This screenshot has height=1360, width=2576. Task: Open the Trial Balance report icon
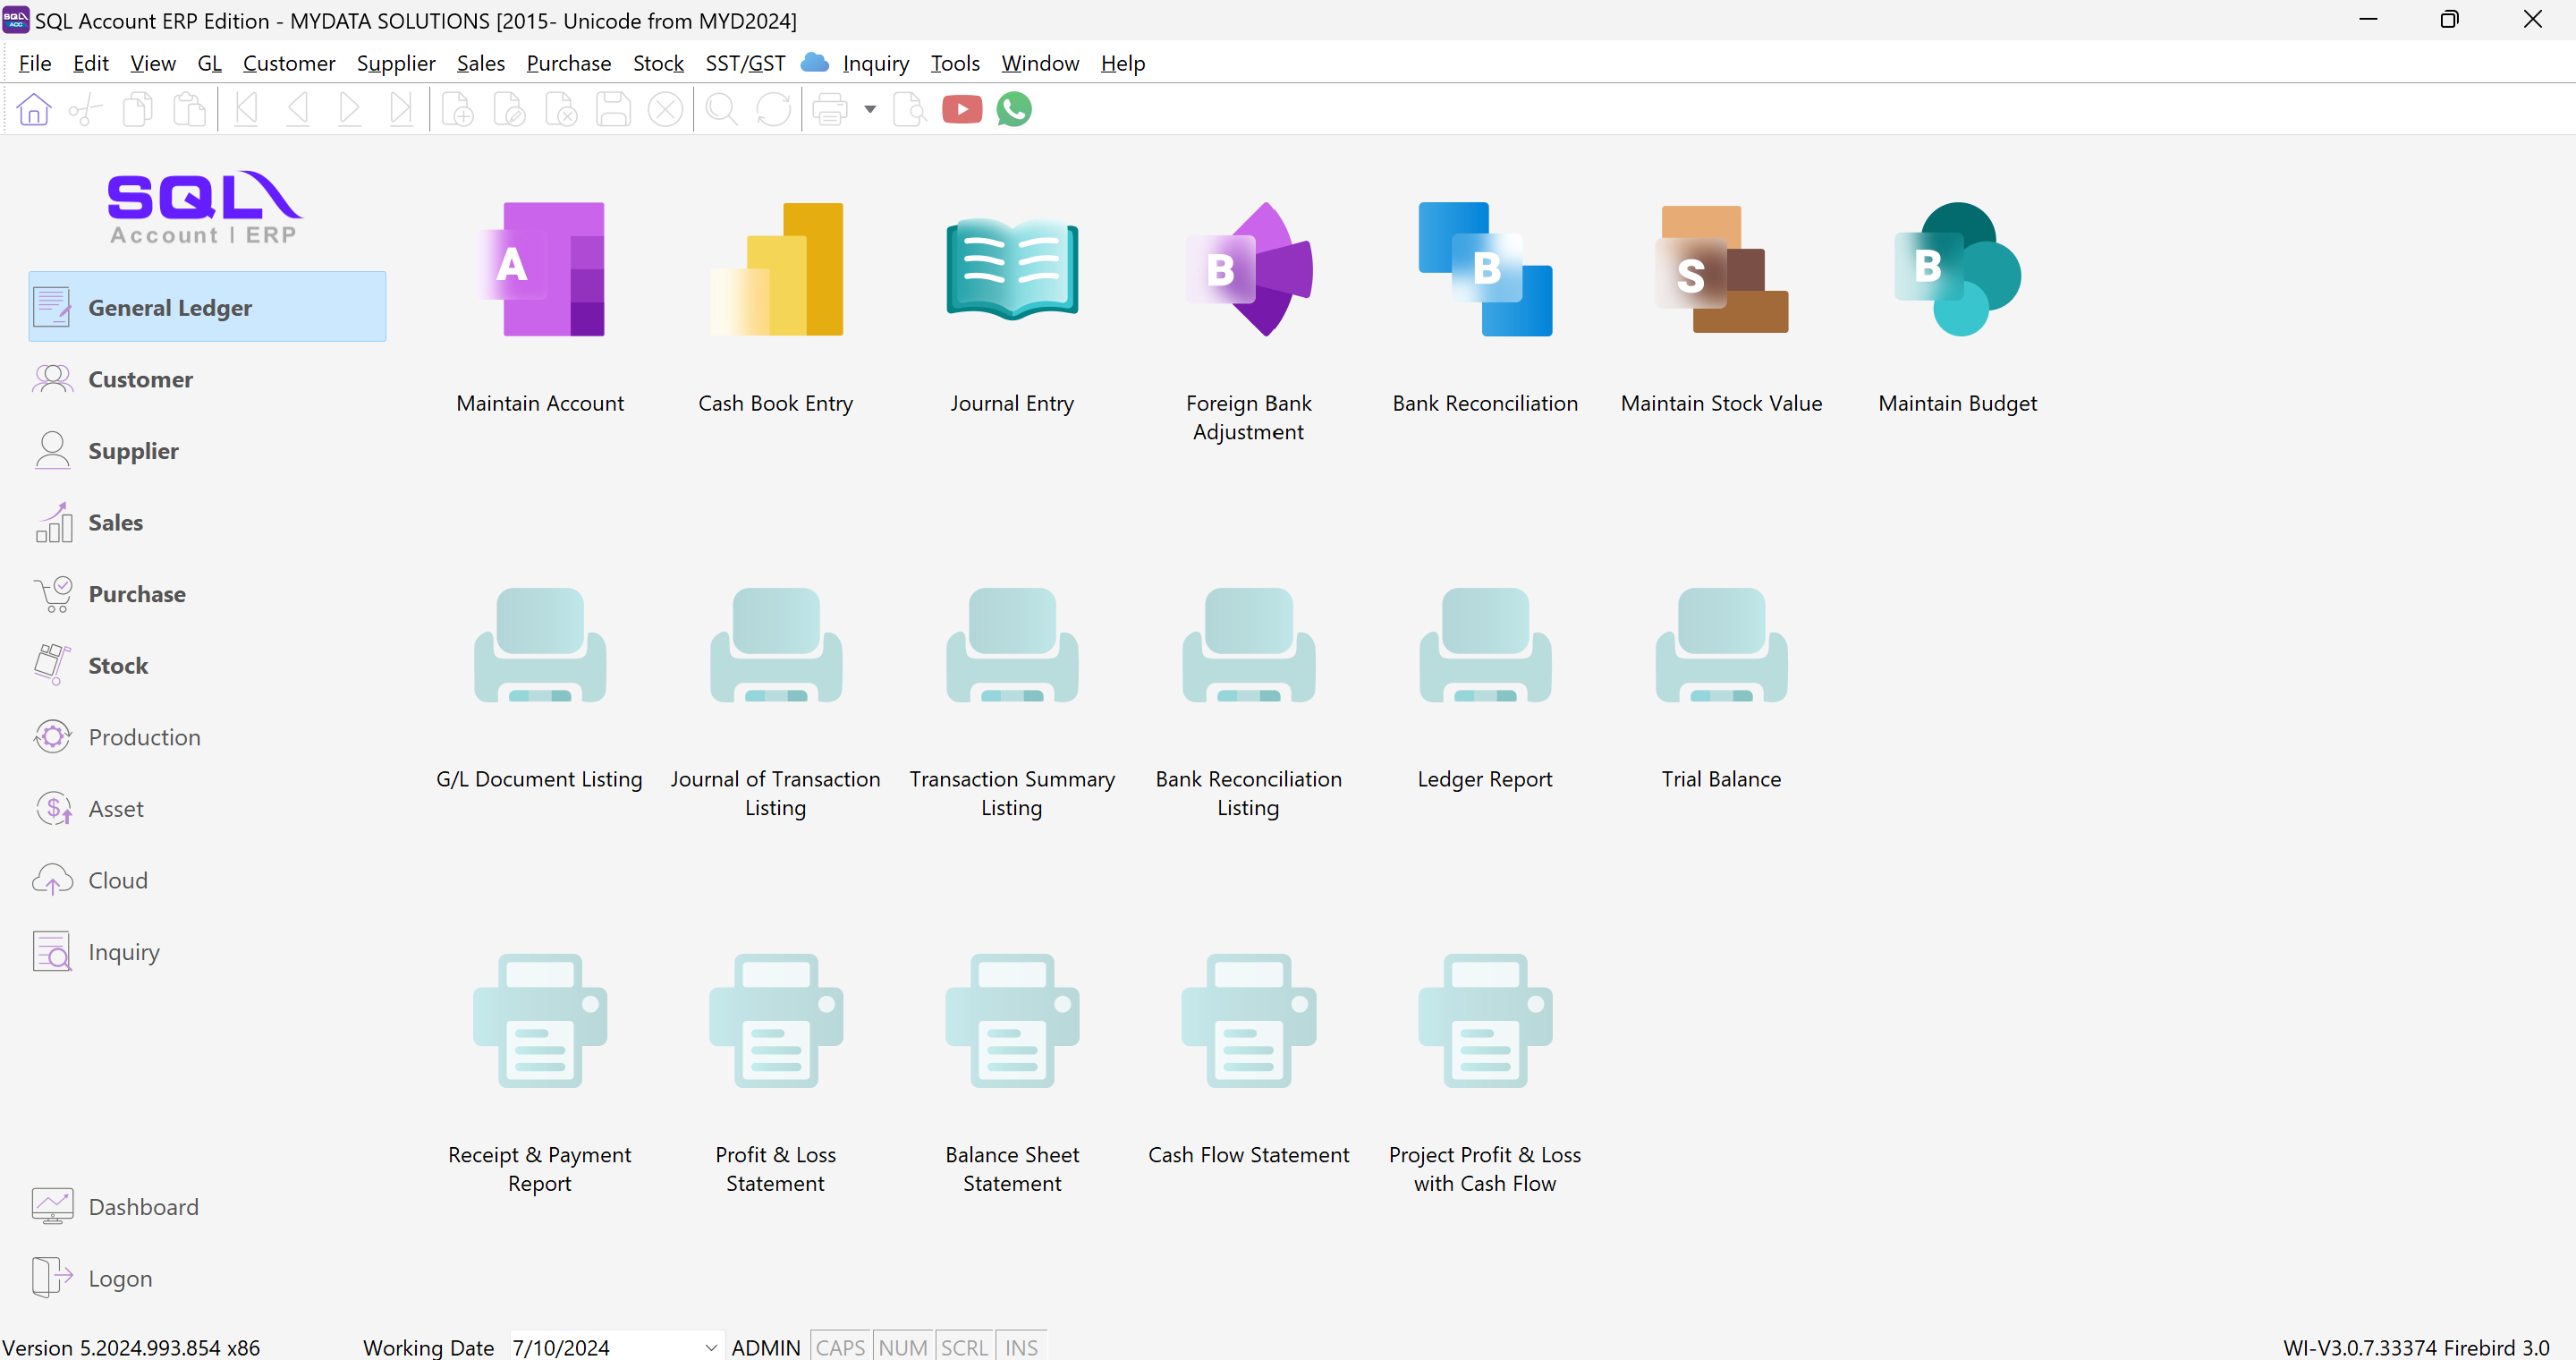pos(1721,646)
